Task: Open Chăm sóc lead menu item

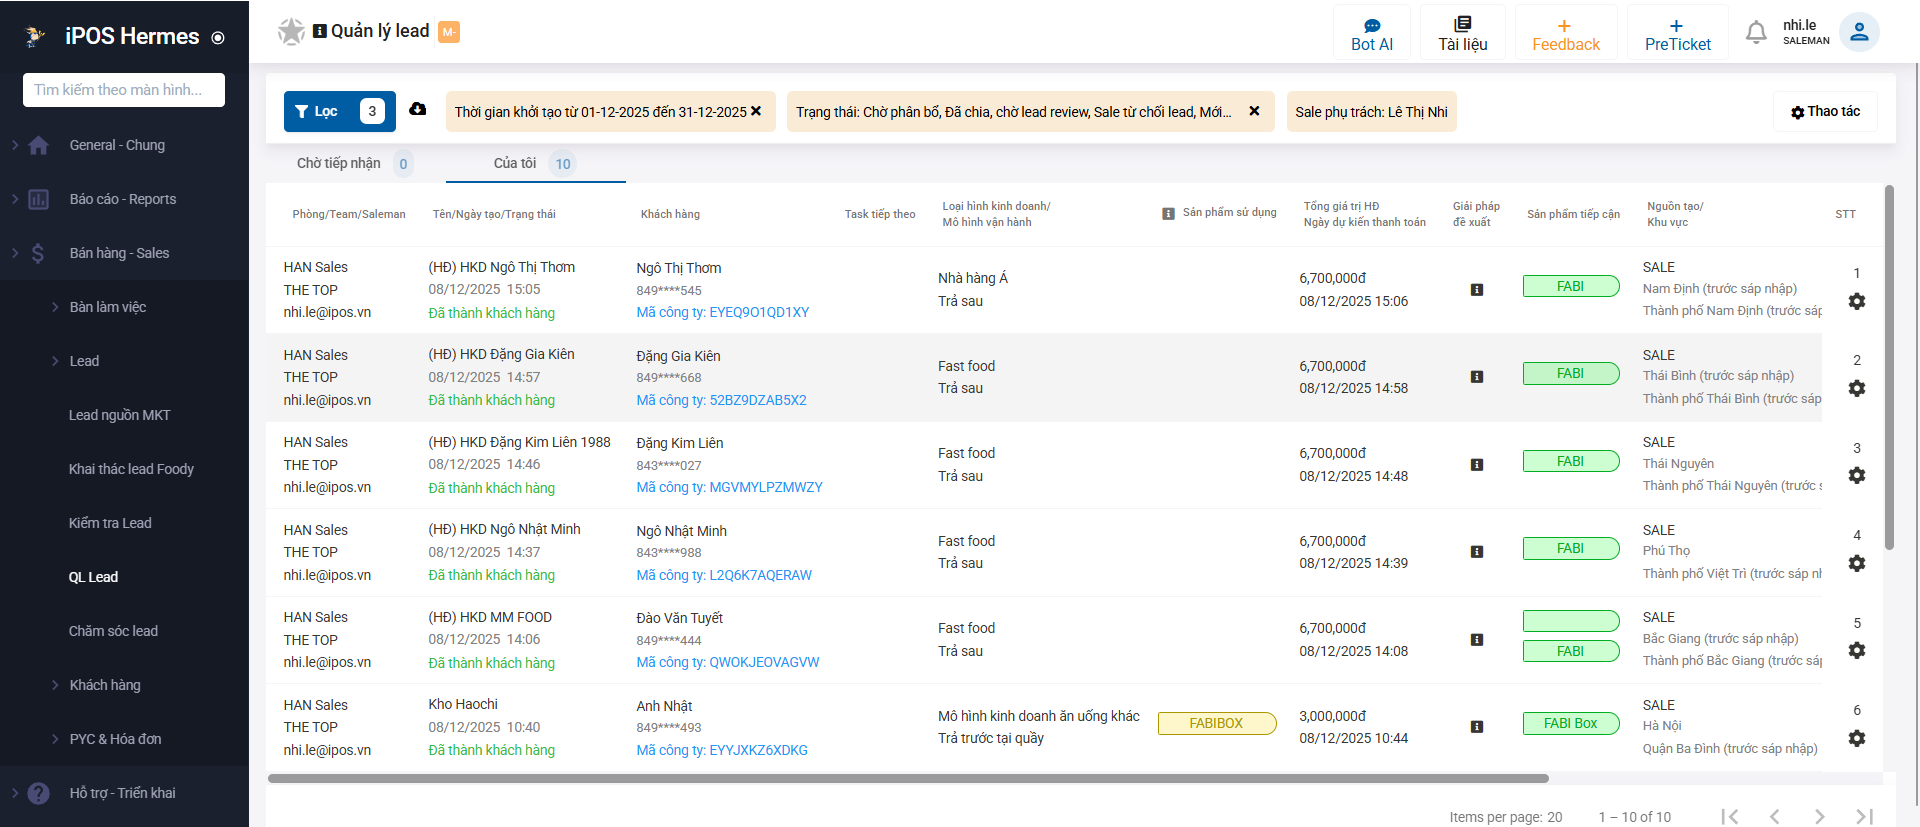Action: pos(113,631)
